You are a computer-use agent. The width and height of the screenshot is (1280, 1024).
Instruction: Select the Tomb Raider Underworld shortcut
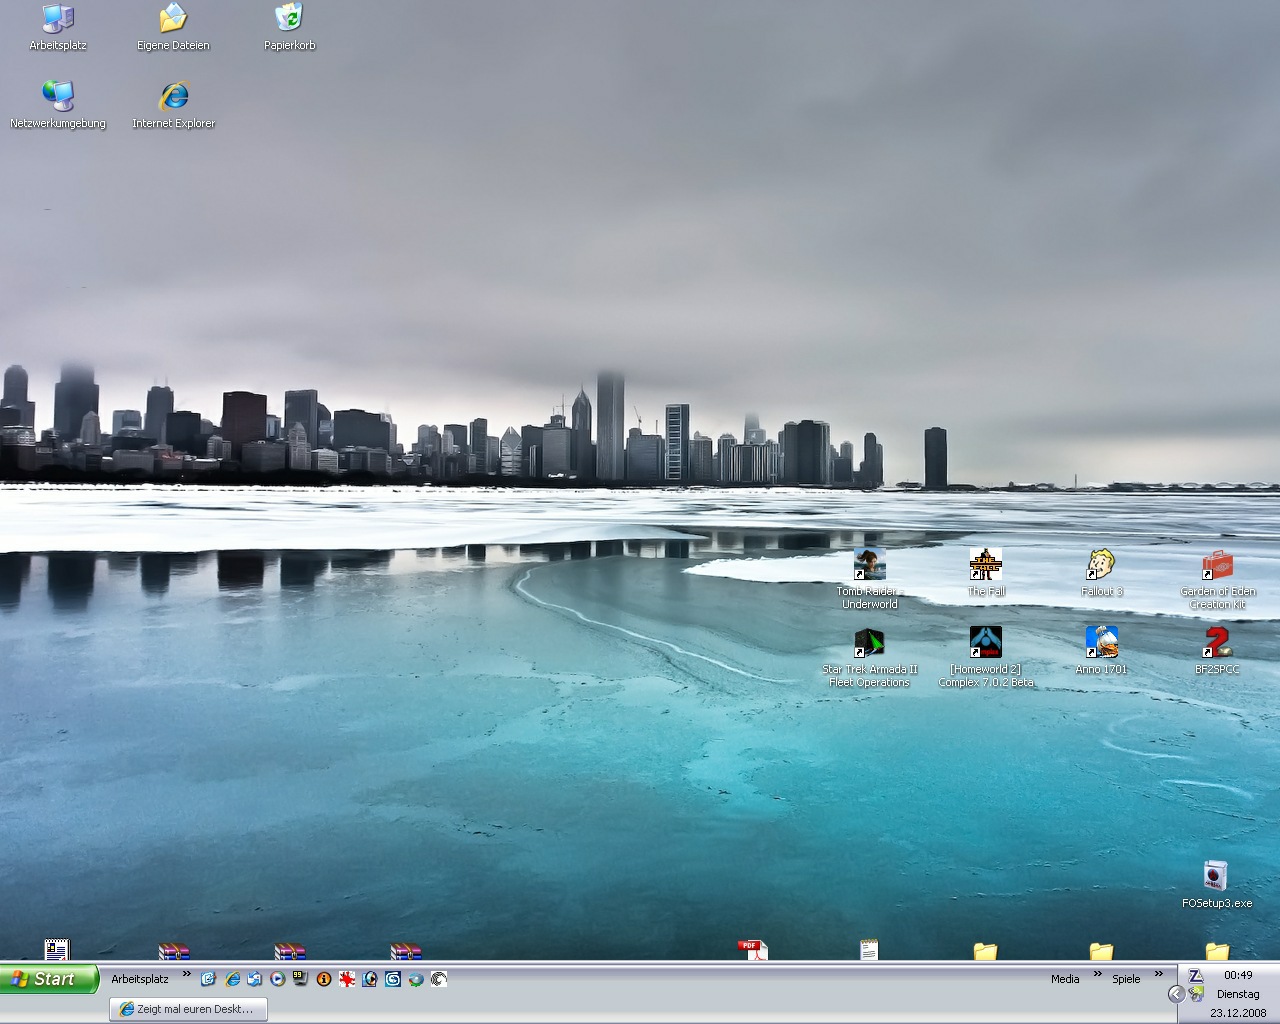tap(869, 566)
